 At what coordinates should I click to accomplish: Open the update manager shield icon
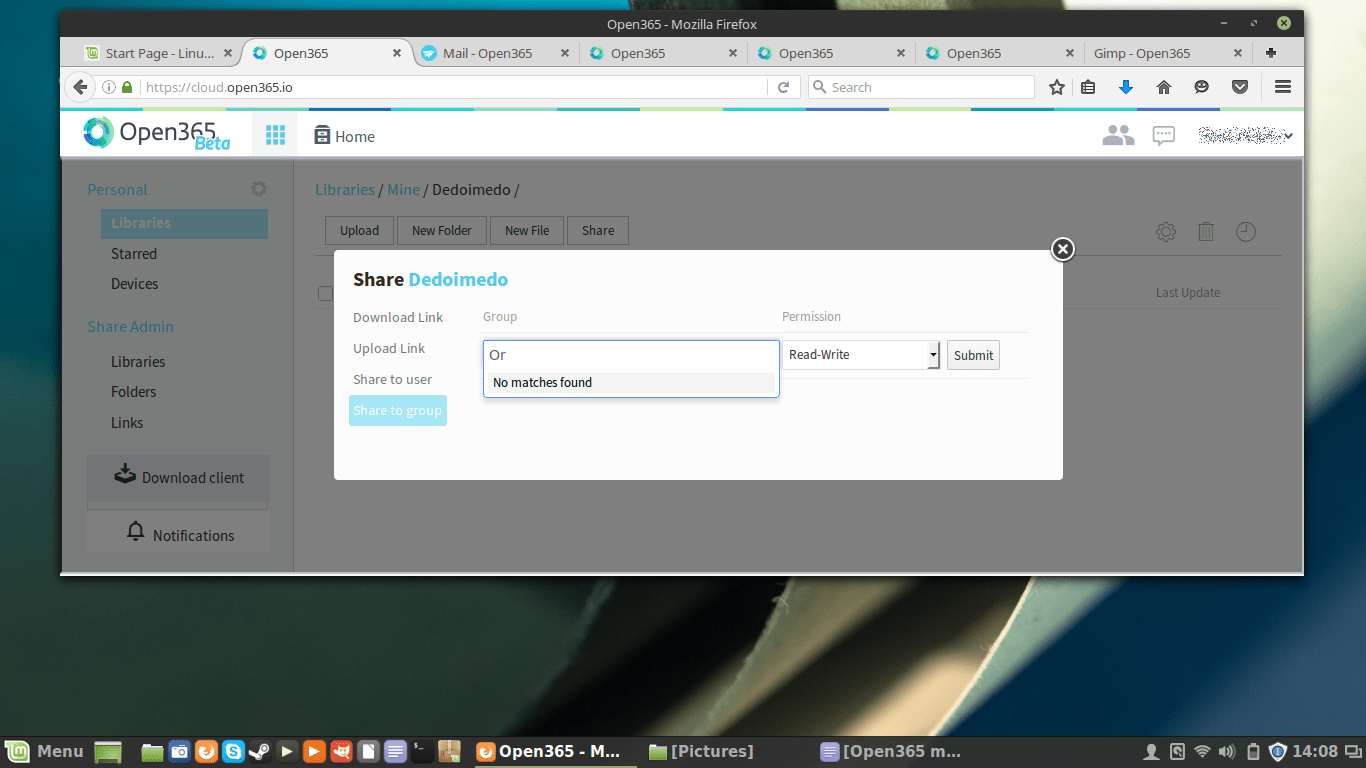pos(1277,751)
